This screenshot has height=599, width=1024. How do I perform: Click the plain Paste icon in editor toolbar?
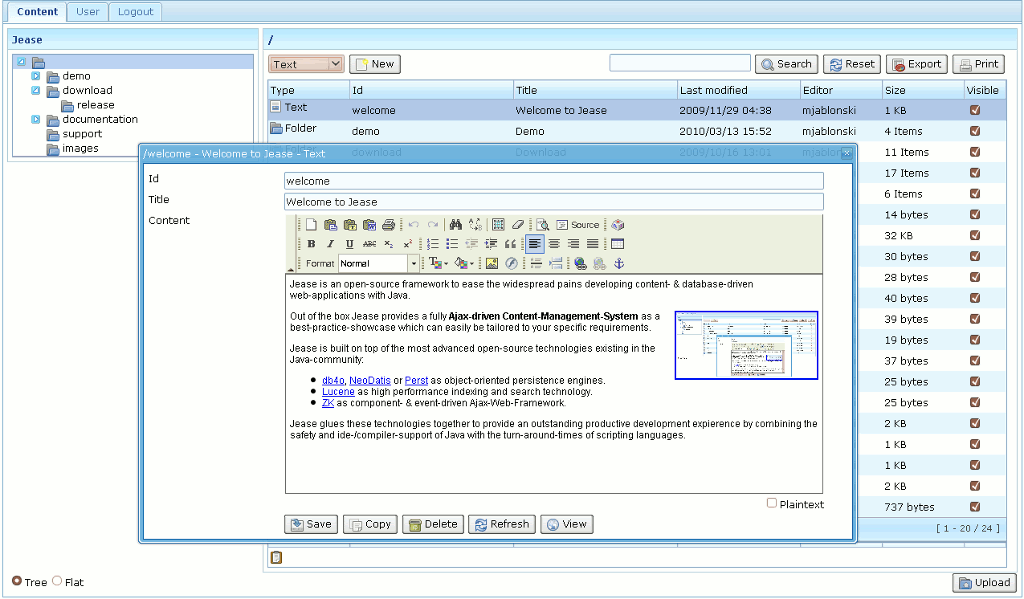[x=330, y=225]
